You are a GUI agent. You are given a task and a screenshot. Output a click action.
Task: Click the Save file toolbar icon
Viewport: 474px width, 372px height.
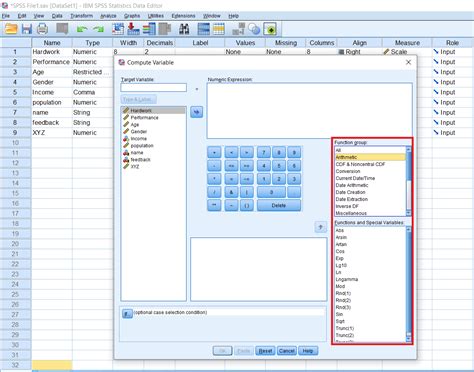point(27,29)
